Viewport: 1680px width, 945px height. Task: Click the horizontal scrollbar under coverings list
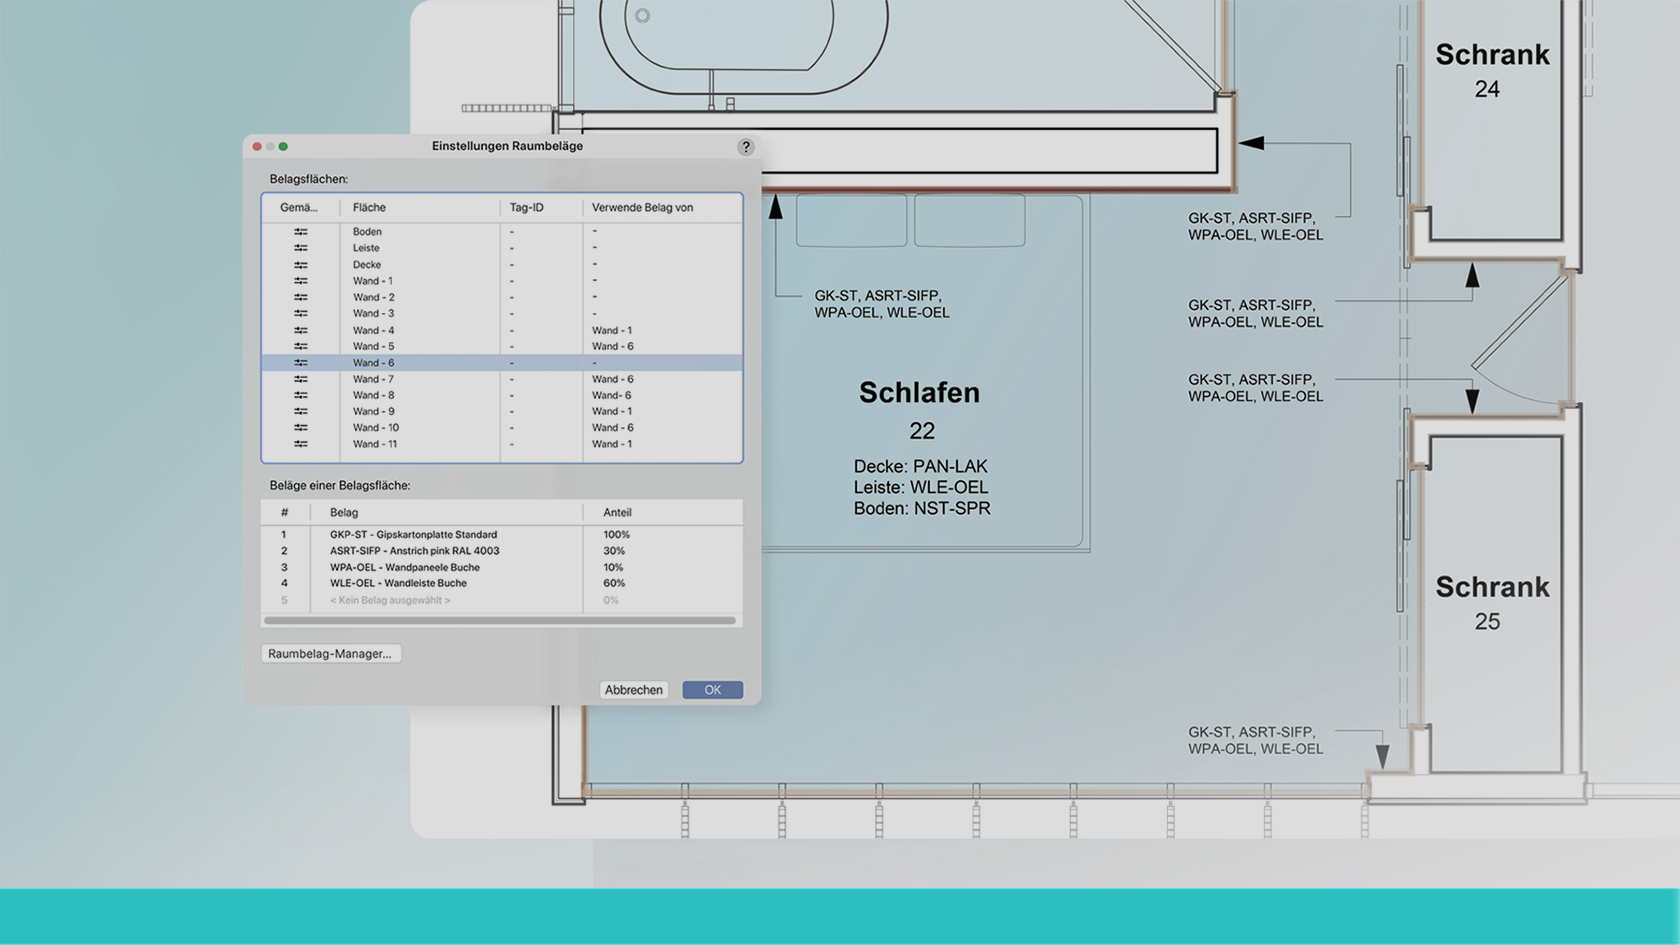point(500,621)
